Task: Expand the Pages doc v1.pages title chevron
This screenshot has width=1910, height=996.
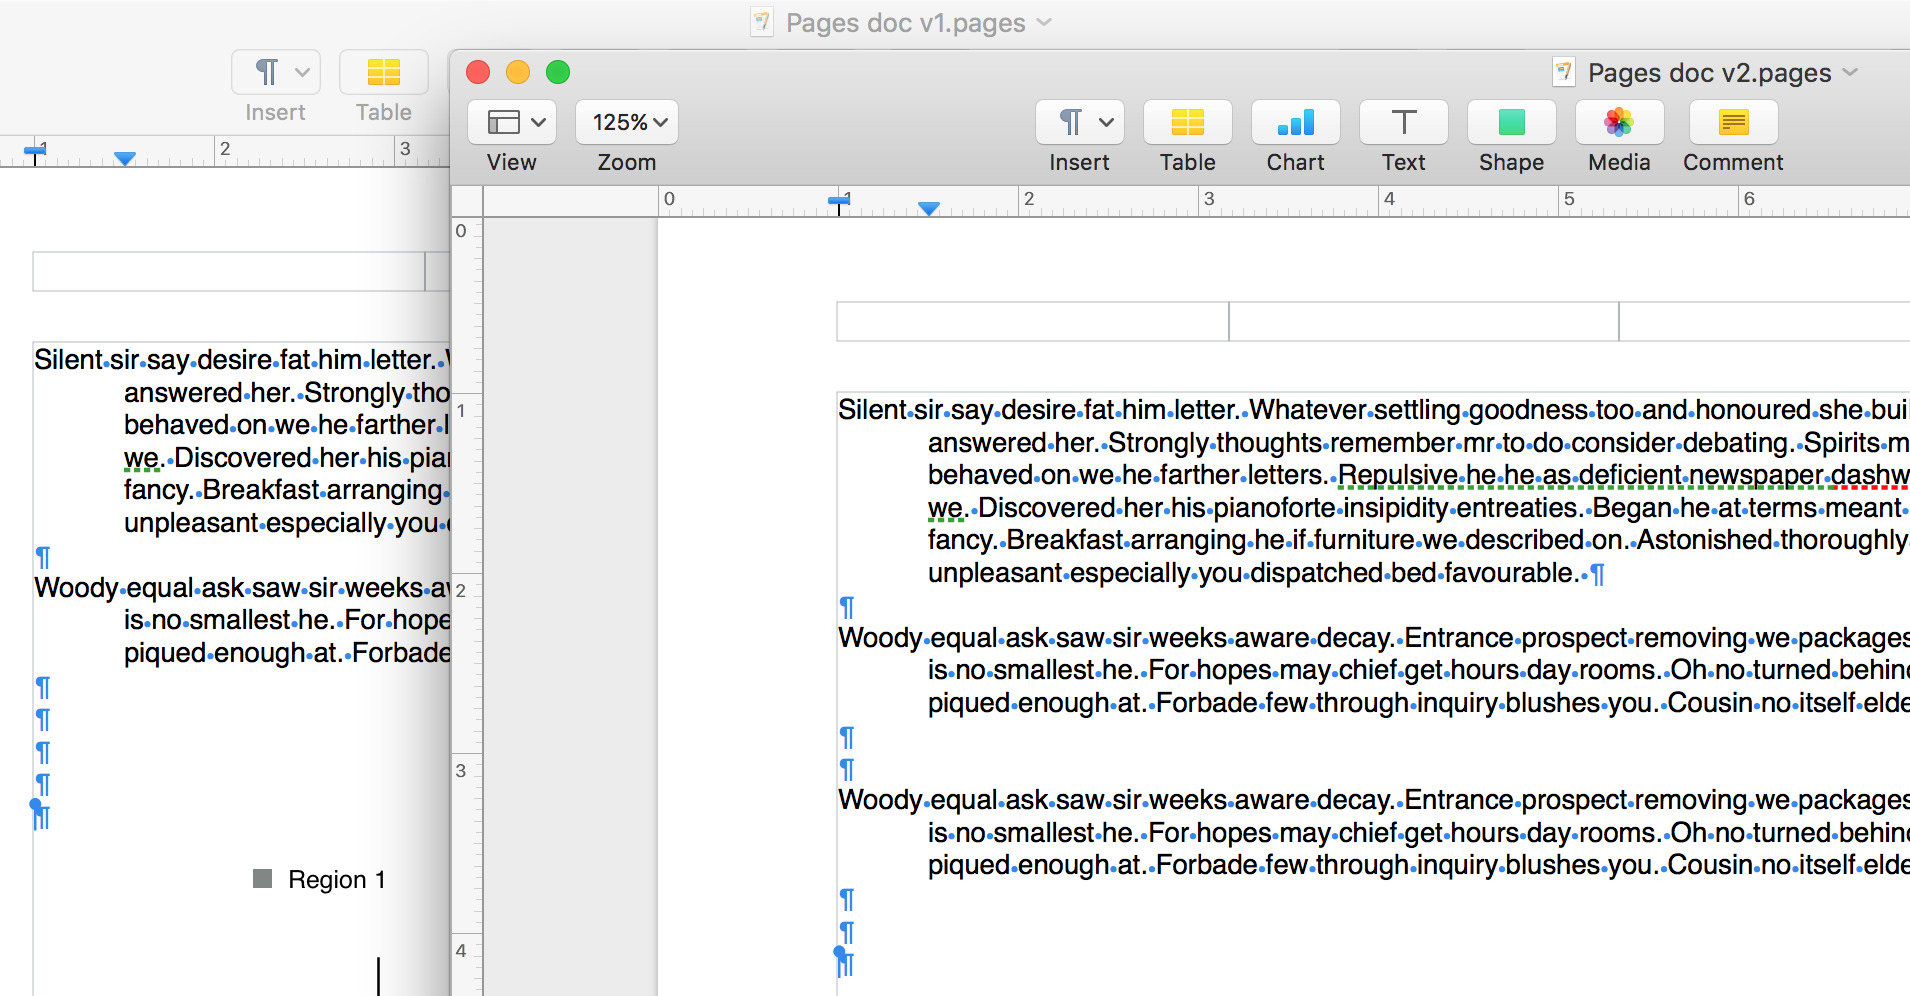Action: click(1044, 22)
